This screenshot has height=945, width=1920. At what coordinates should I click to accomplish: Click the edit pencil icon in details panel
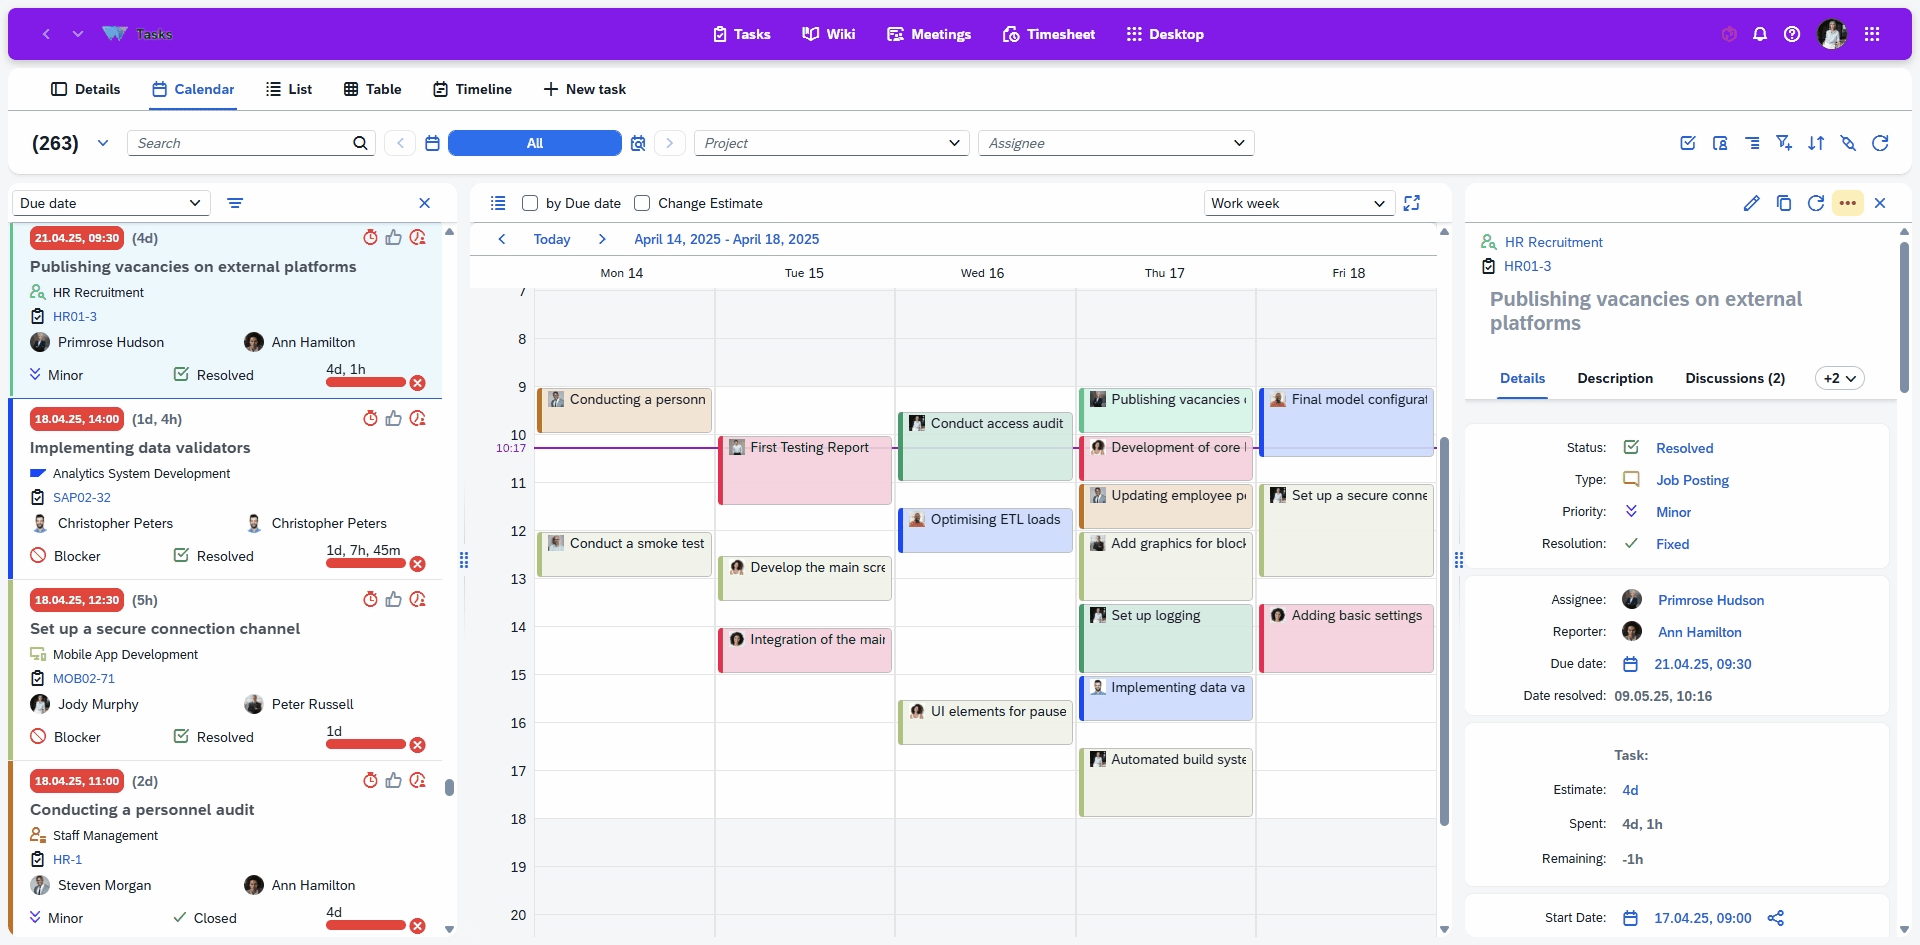(x=1751, y=203)
